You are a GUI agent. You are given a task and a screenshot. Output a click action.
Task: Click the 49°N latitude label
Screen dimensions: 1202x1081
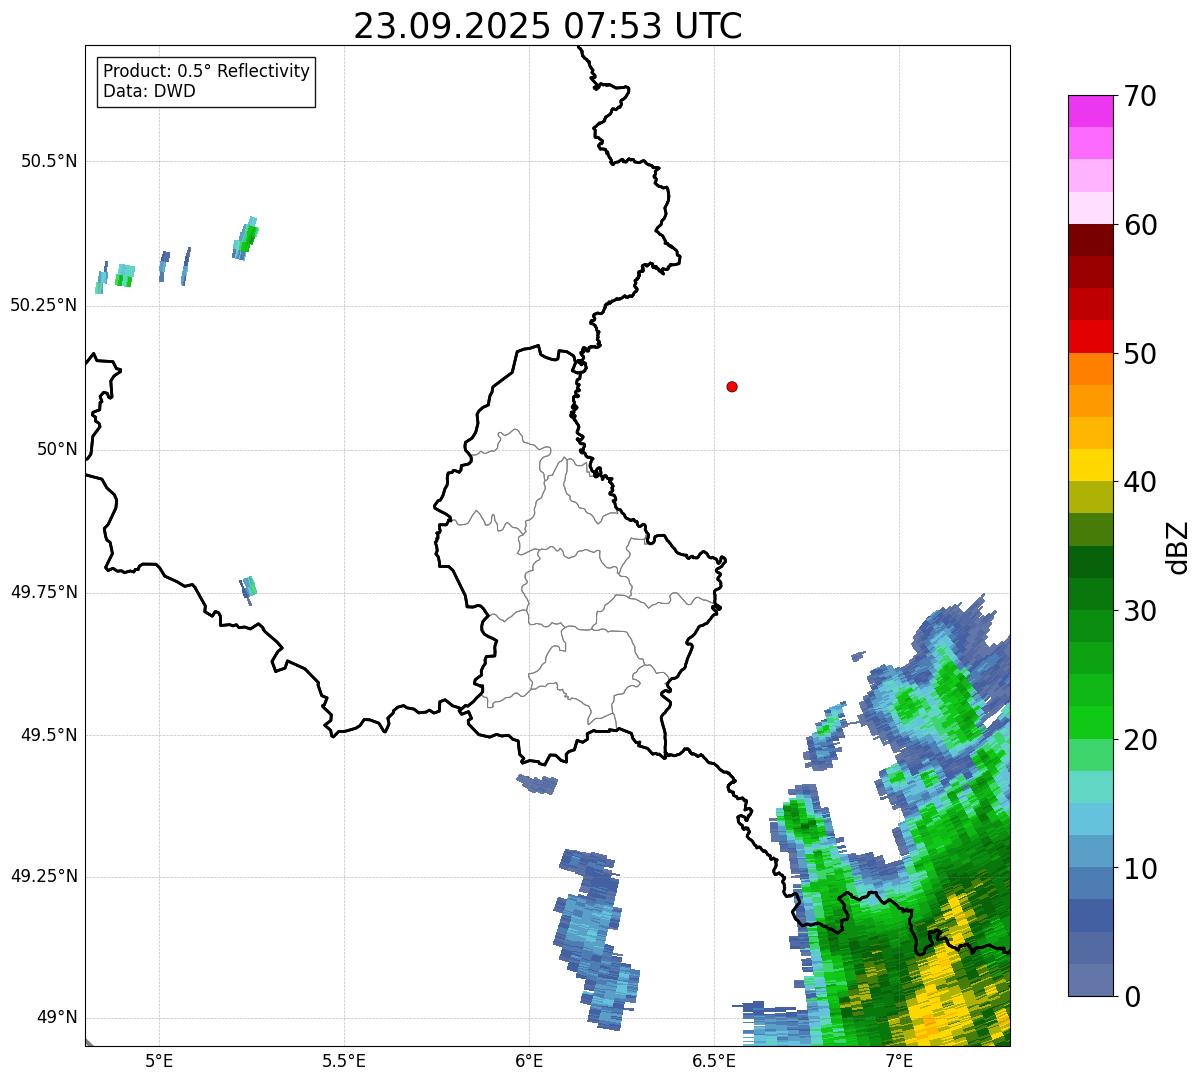(57, 1017)
